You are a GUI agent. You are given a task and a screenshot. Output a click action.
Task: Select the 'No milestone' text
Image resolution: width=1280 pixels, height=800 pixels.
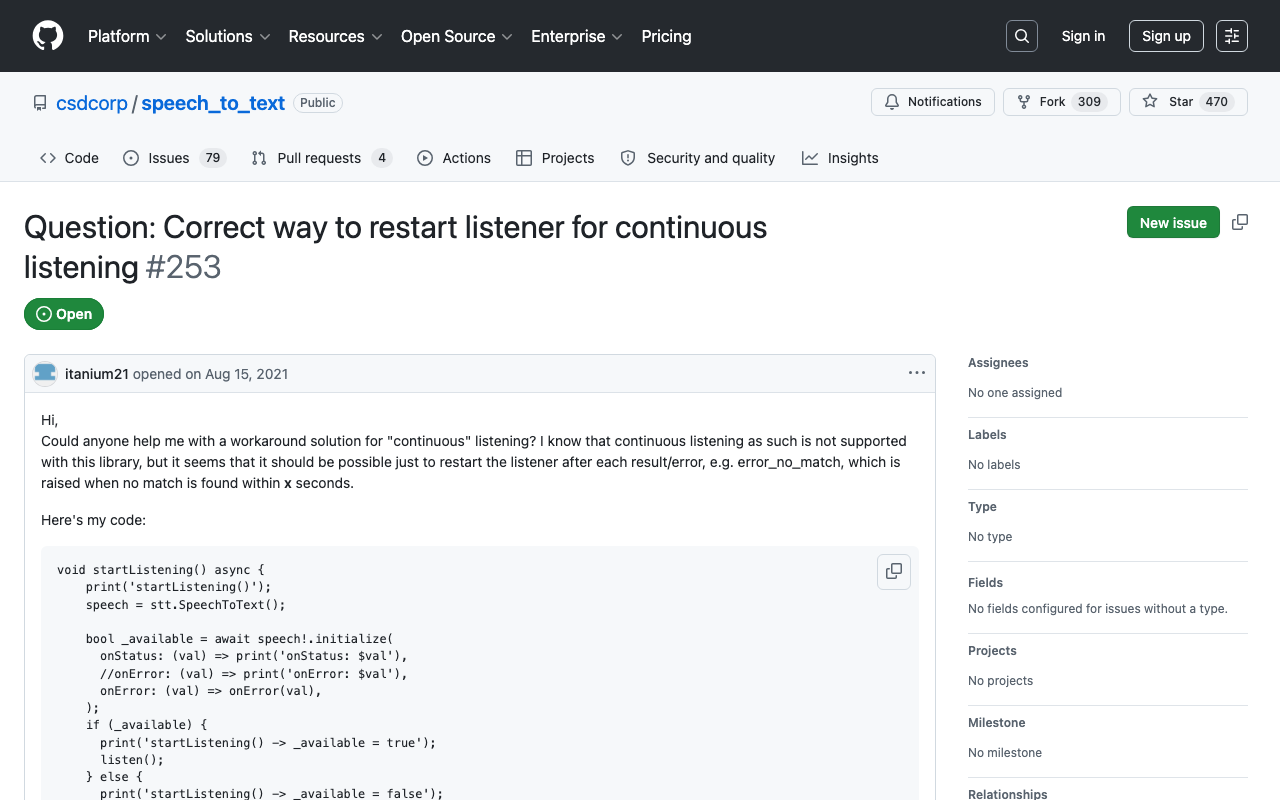[1005, 753]
